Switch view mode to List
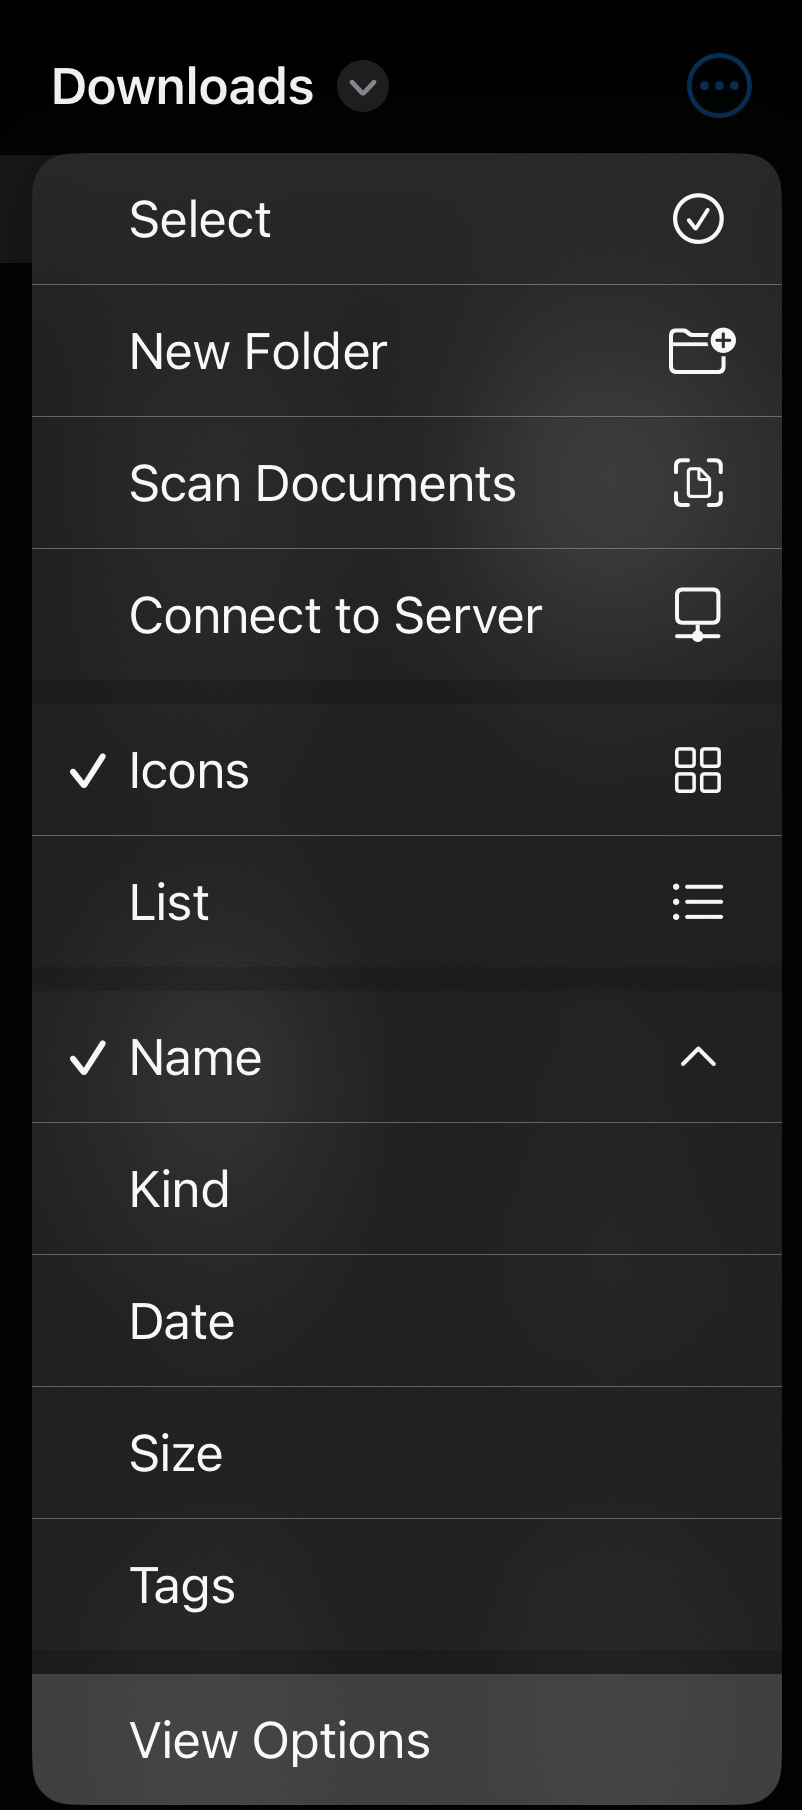This screenshot has width=802, height=1810. pyautogui.click(x=170, y=902)
